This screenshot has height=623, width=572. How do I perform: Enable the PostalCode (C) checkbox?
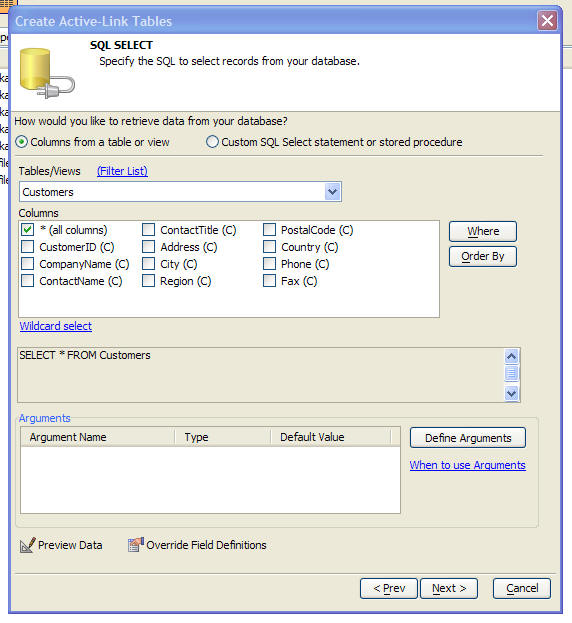pos(269,230)
